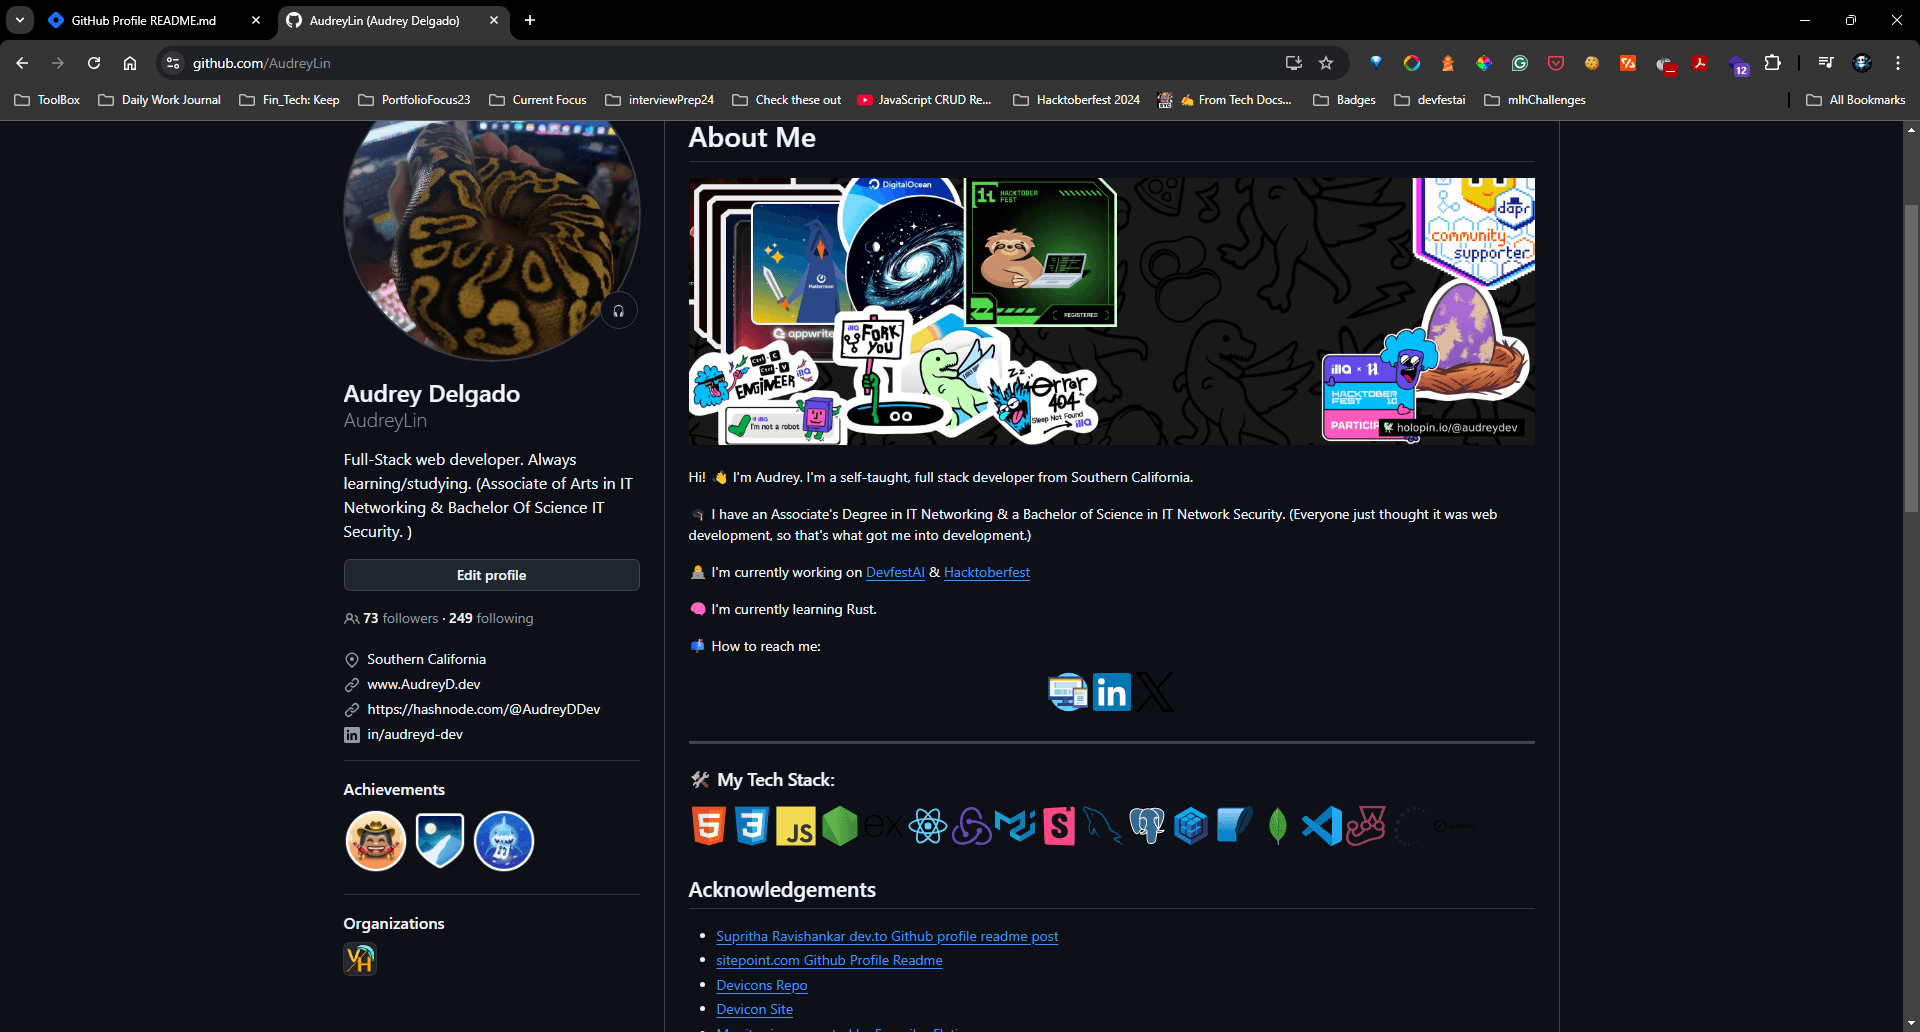Click the Edit profile button

click(491, 575)
